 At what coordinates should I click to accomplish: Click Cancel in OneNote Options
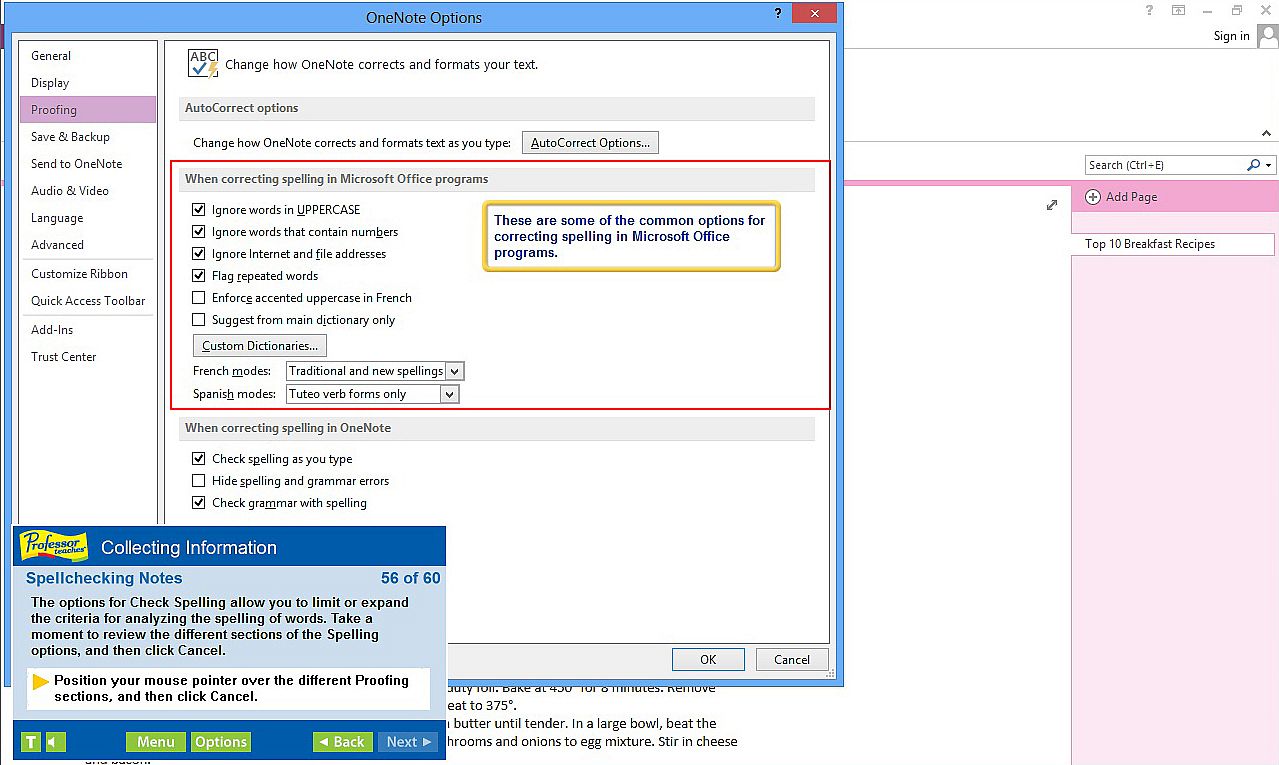pyautogui.click(x=791, y=659)
